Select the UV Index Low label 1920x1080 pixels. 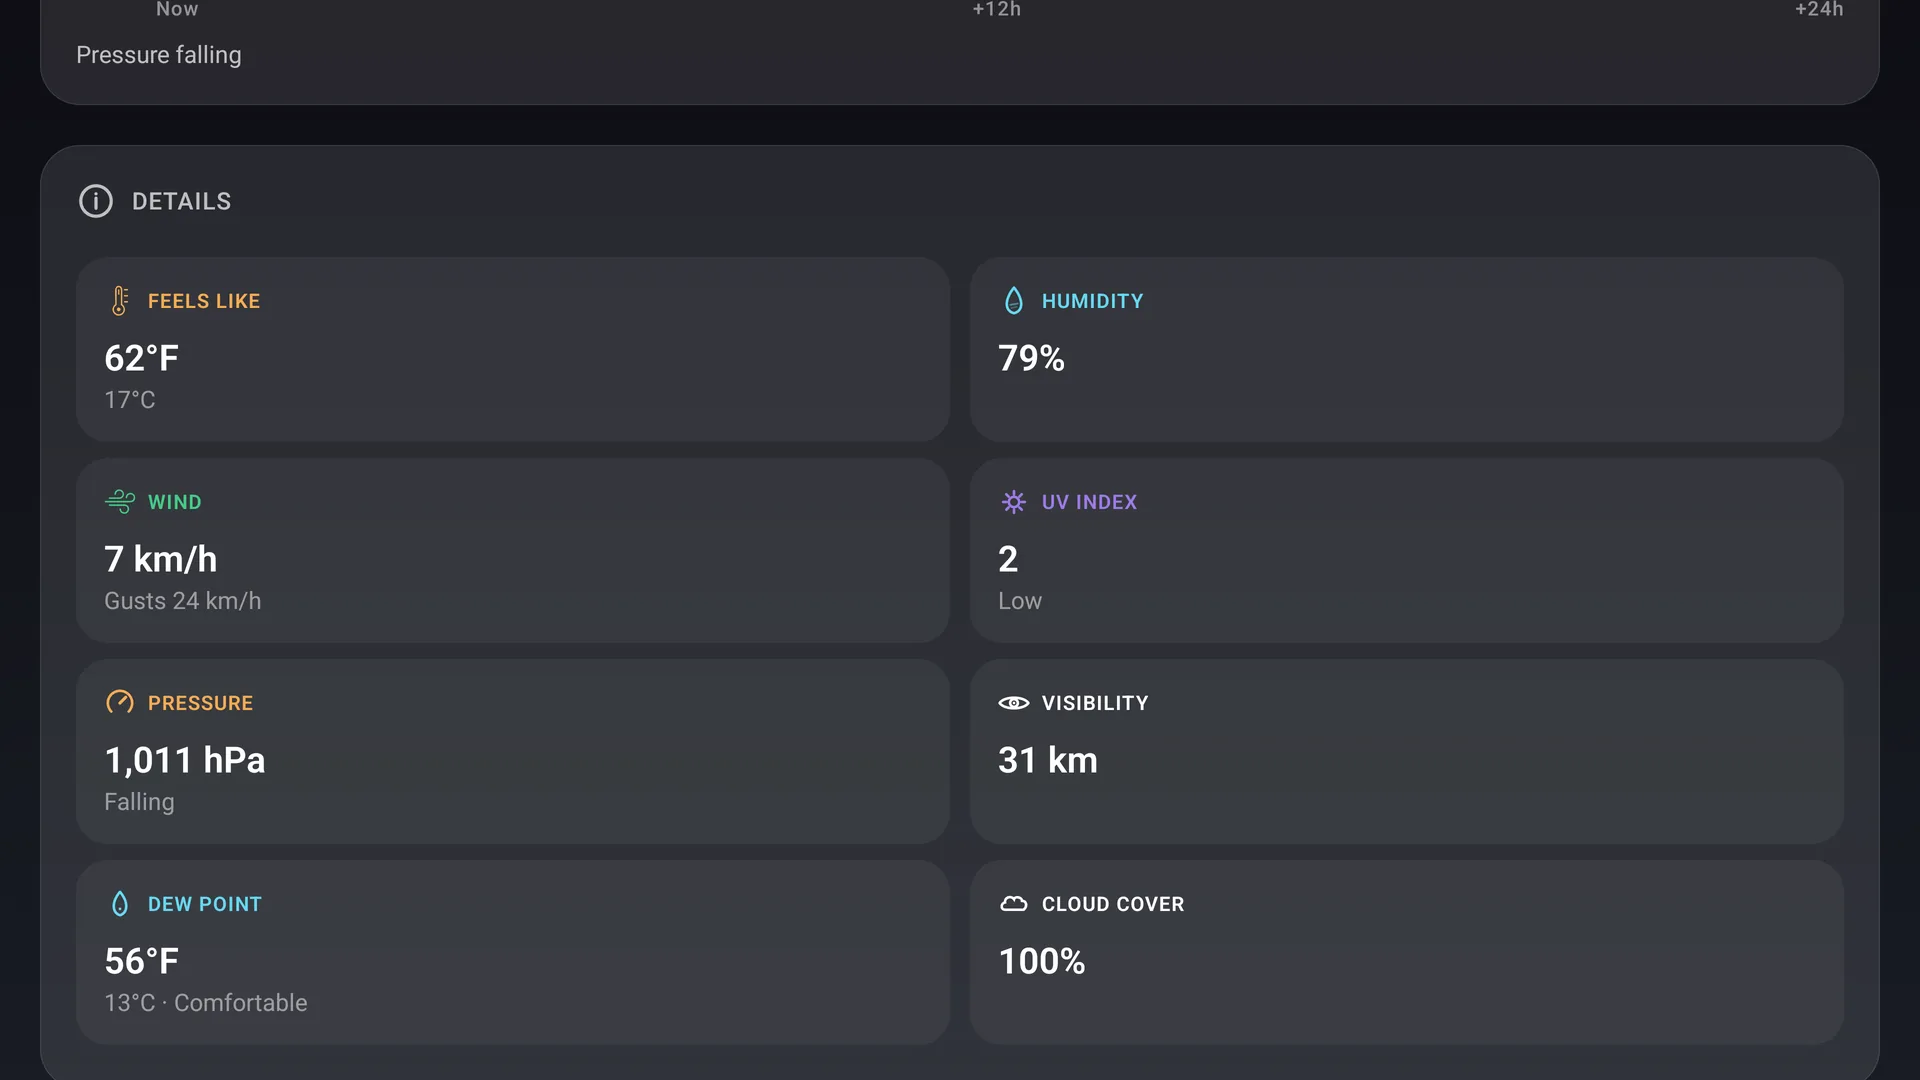pyautogui.click(x=1020, y=601)
